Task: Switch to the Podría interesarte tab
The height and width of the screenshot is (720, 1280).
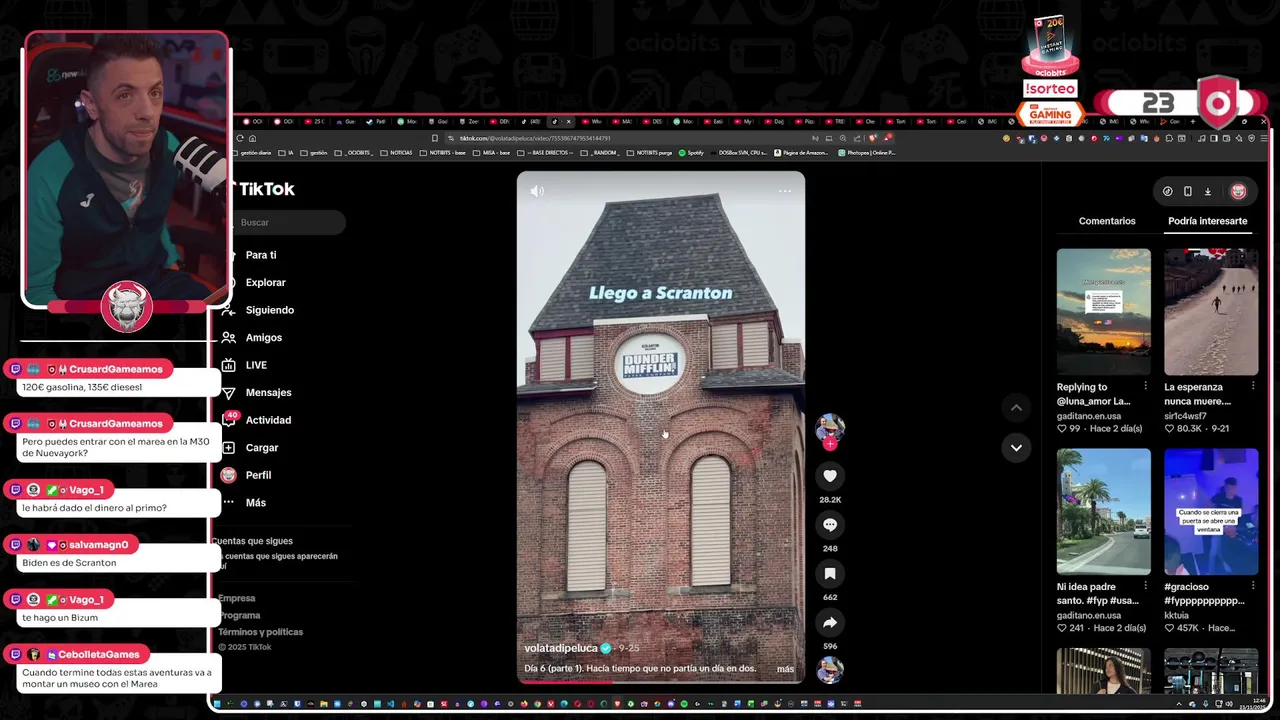Action: click(x=1207, y=221)
